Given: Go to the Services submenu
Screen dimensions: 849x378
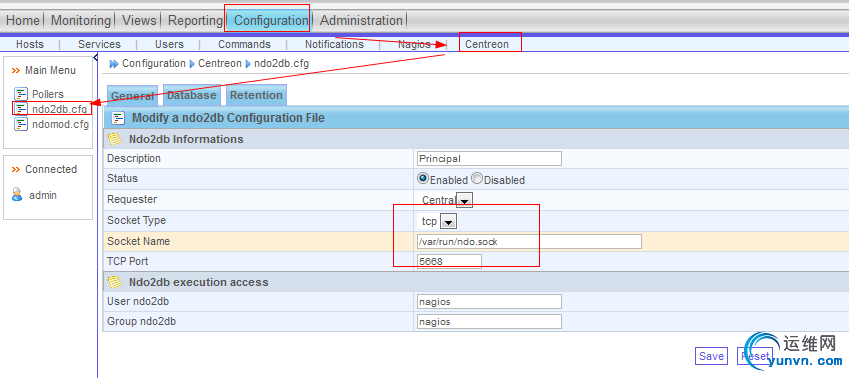Looking at the screenshot, I should pos(99,44).
